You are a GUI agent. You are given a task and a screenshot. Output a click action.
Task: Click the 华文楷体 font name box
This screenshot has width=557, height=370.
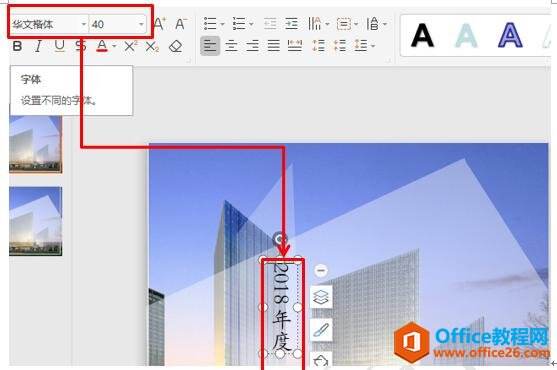pos(49,25)
